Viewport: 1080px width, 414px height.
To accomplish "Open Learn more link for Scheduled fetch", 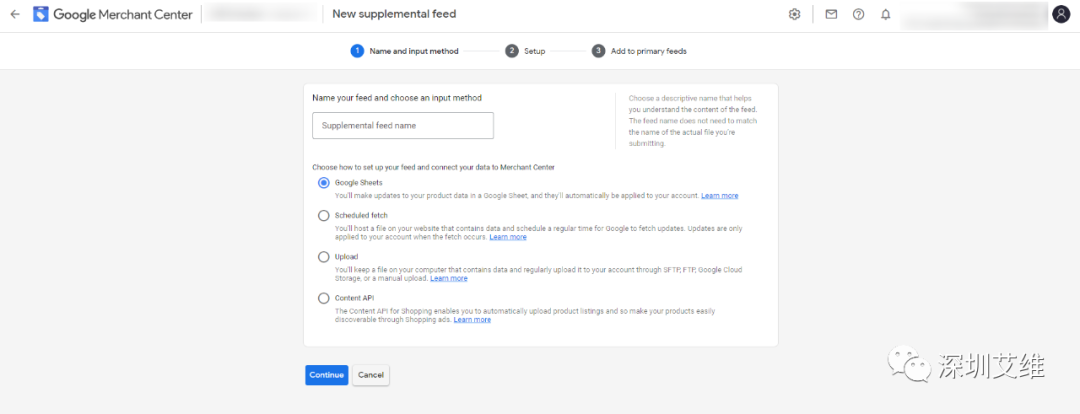I will click(x=508, y=237).
